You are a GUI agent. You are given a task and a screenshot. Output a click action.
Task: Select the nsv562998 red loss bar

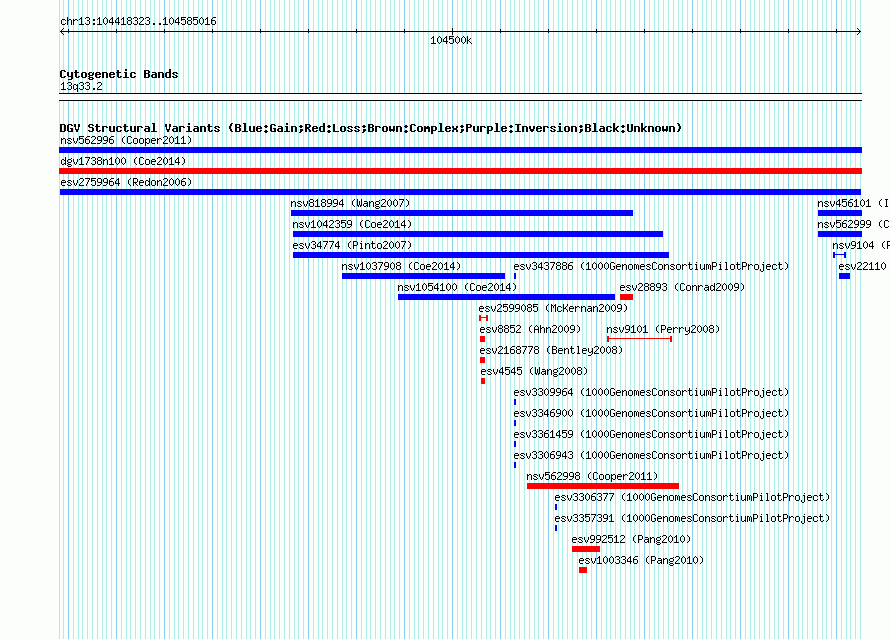pyautogui.click(x=603, y=486)
